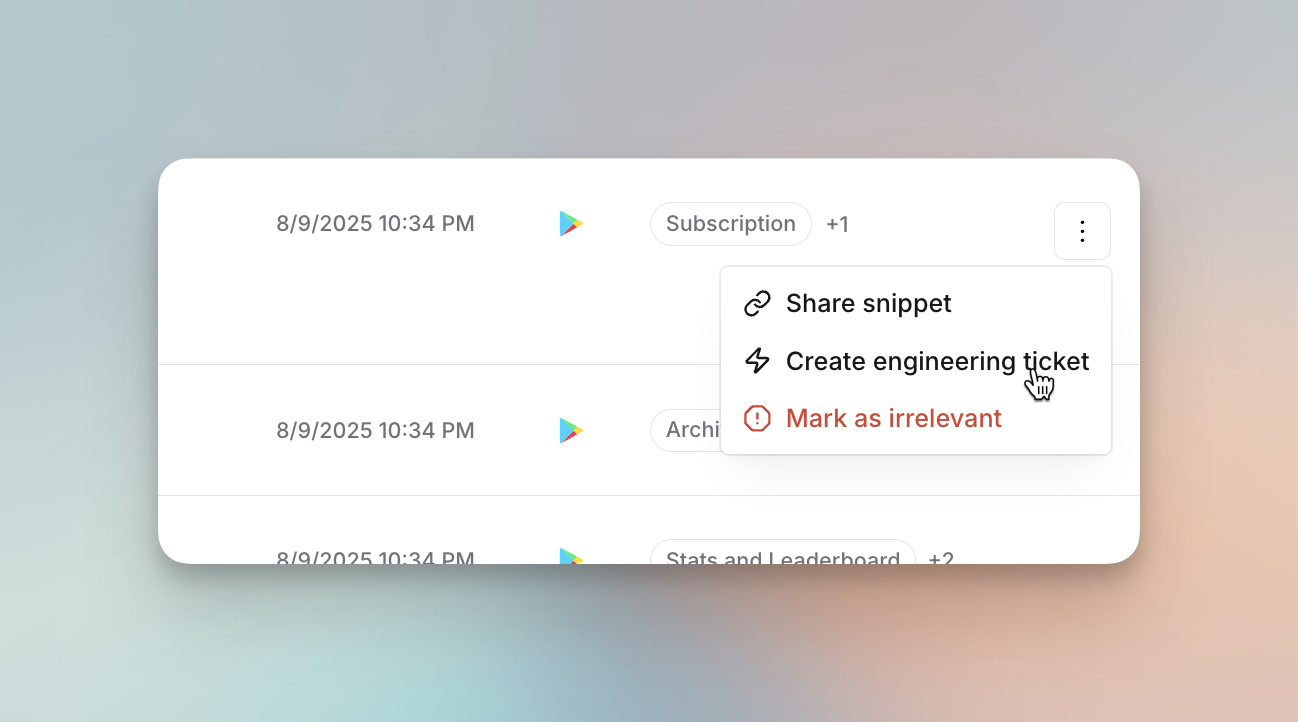The width and height of the screenshot is (1298, 722).
Task: Click the link chain icon beside Share snippet
Action: tap(758, 303)
